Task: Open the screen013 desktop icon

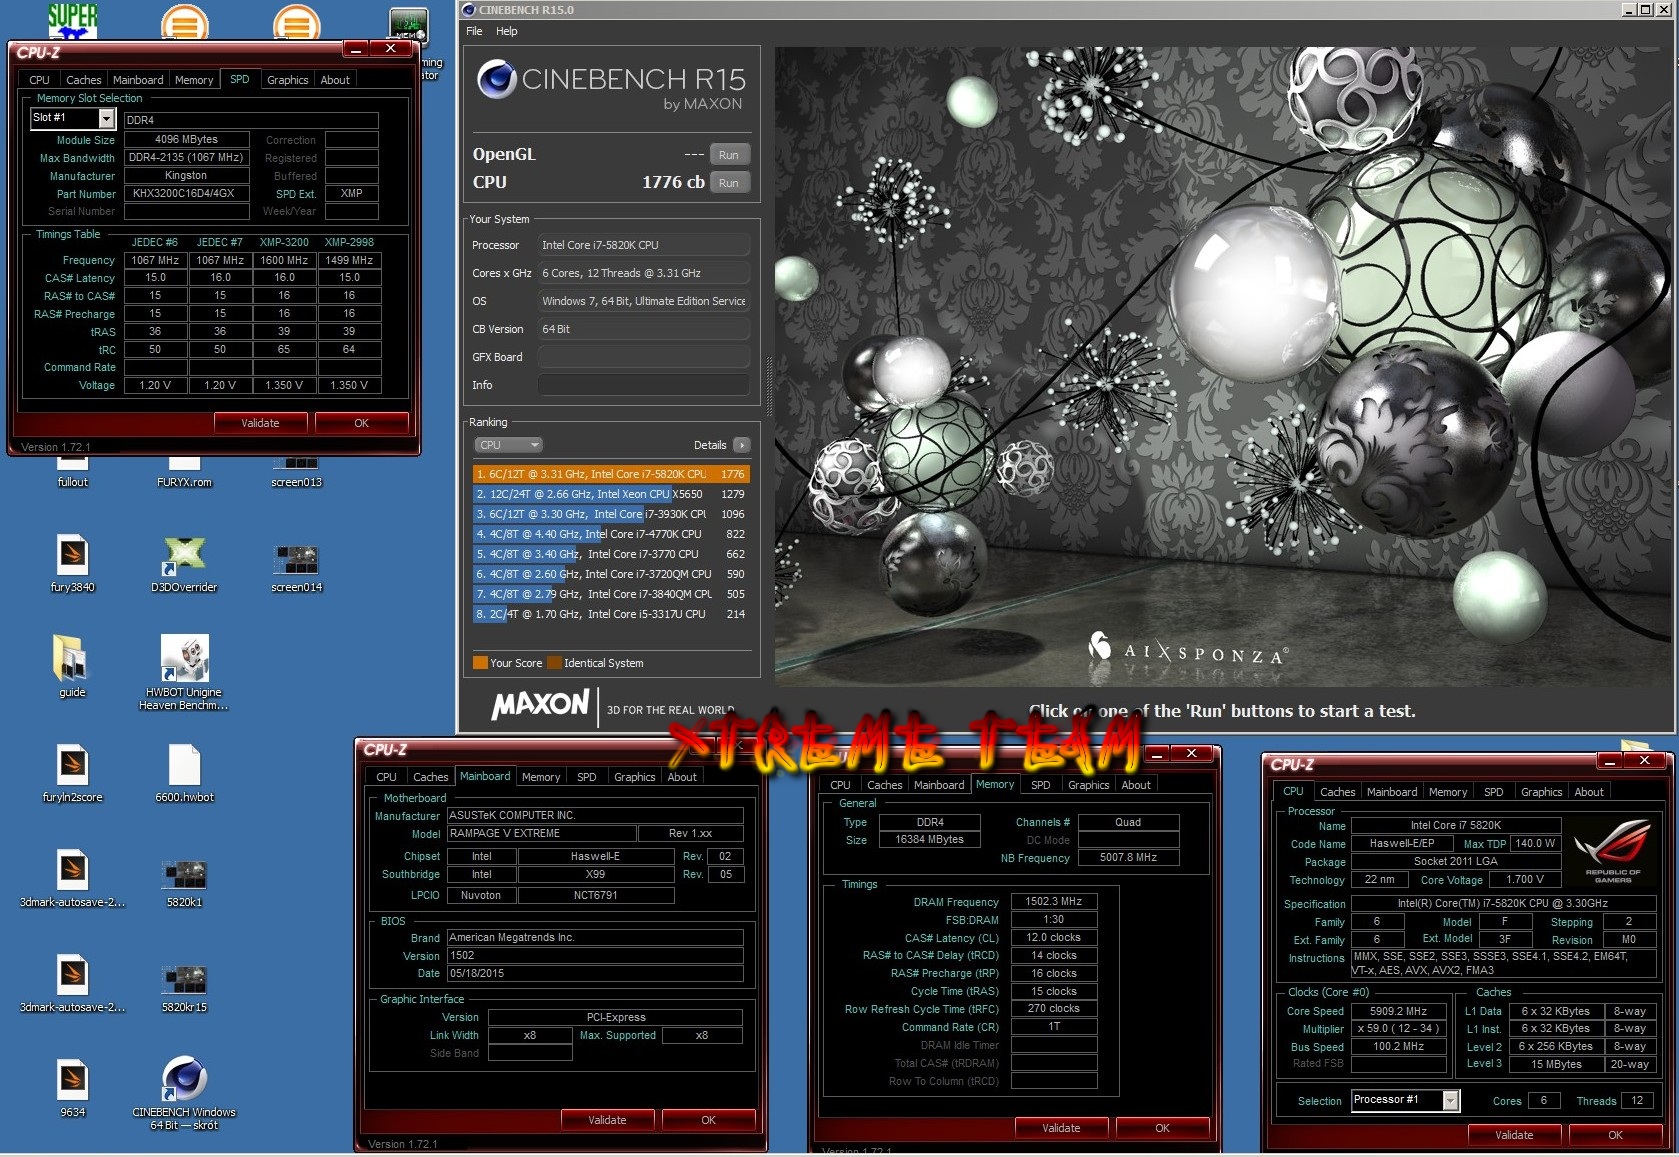Action: coord(296,472)
